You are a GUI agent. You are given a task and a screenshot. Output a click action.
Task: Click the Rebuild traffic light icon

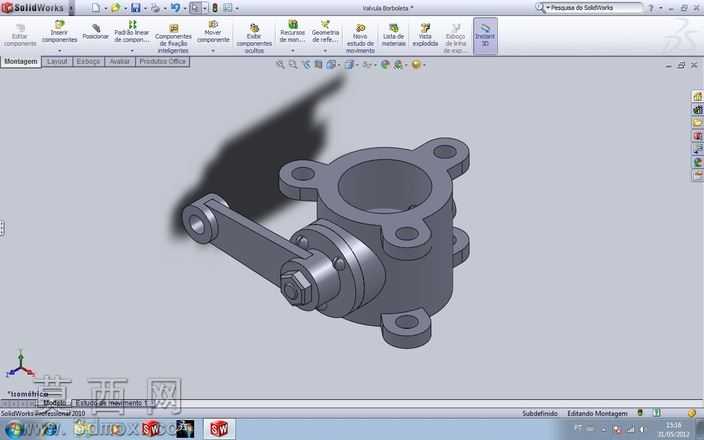[x=215, y=8]
